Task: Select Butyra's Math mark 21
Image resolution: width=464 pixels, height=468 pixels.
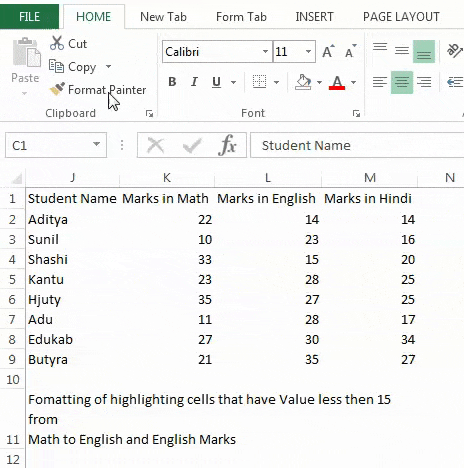Action: tap(167, 359)
